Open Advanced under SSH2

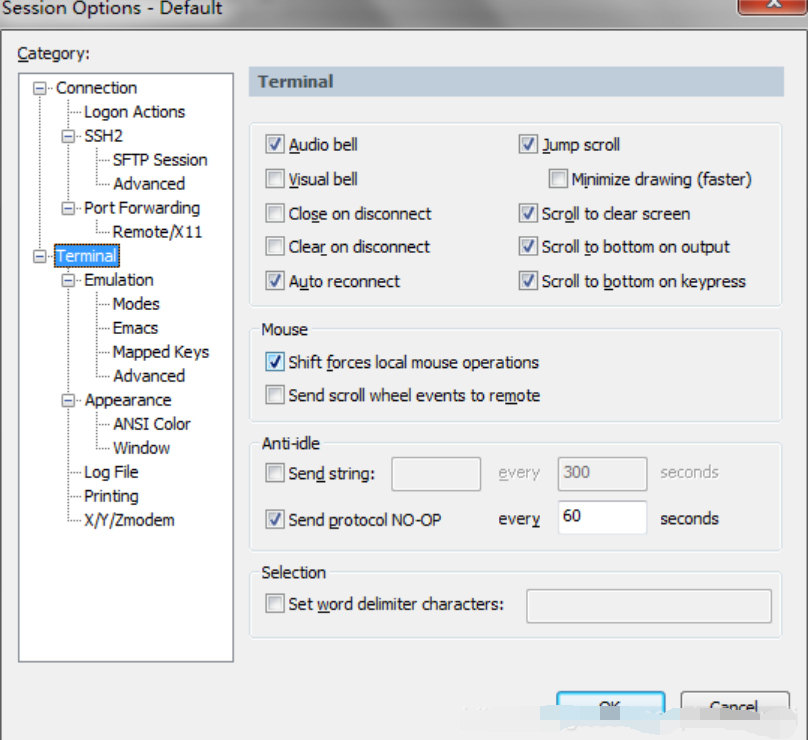click(149, 184)
